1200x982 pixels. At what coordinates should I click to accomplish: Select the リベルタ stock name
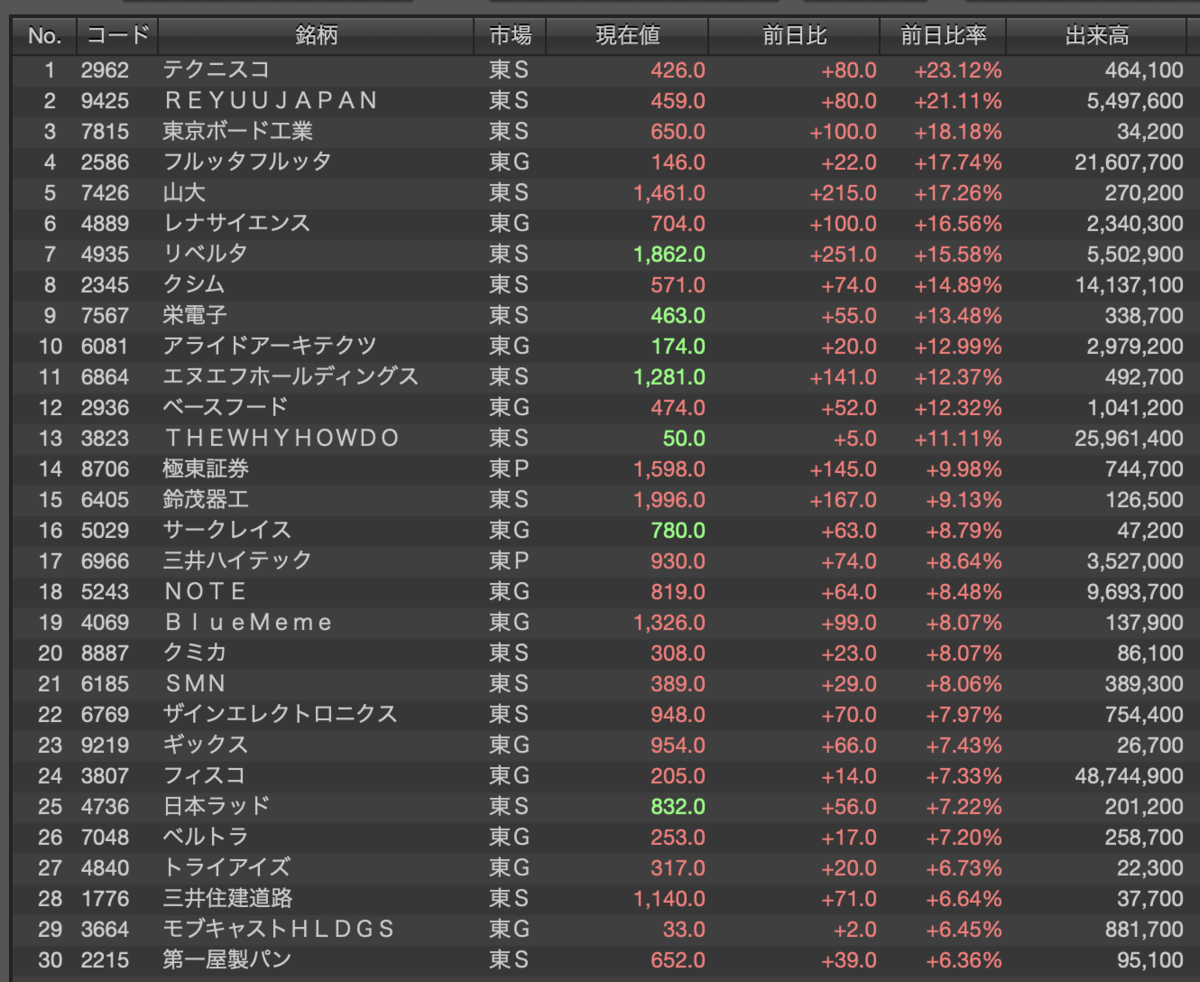click(205, 254)
